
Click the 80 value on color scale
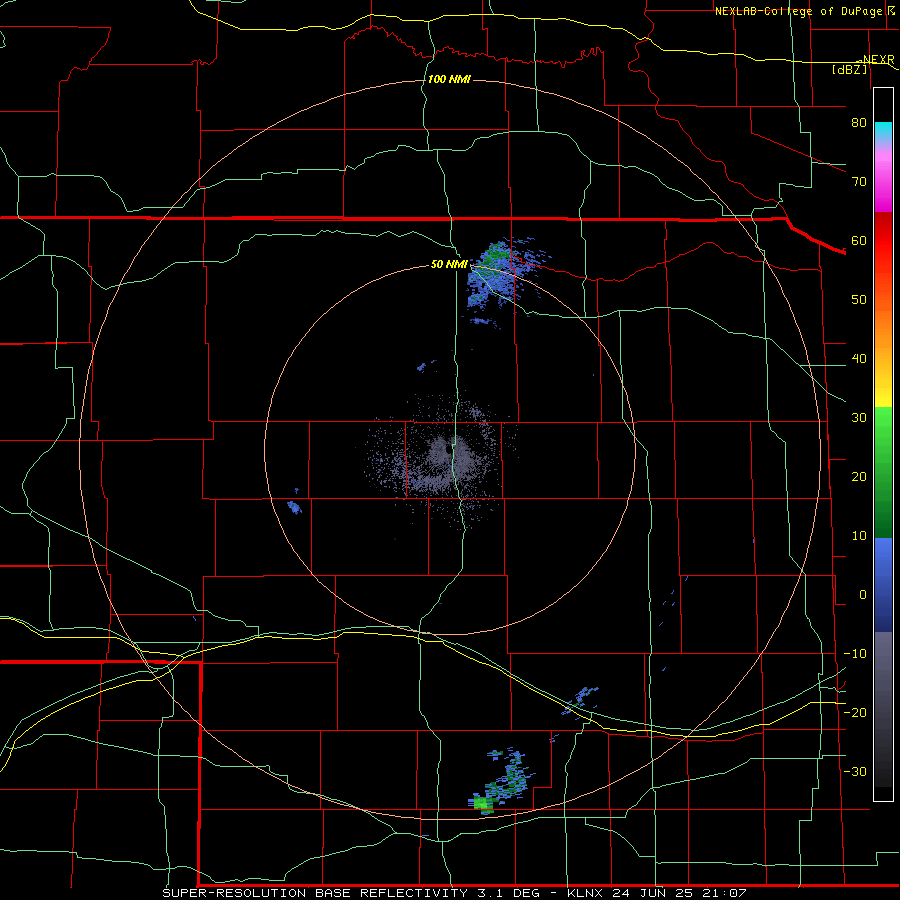tap(859, 123)
